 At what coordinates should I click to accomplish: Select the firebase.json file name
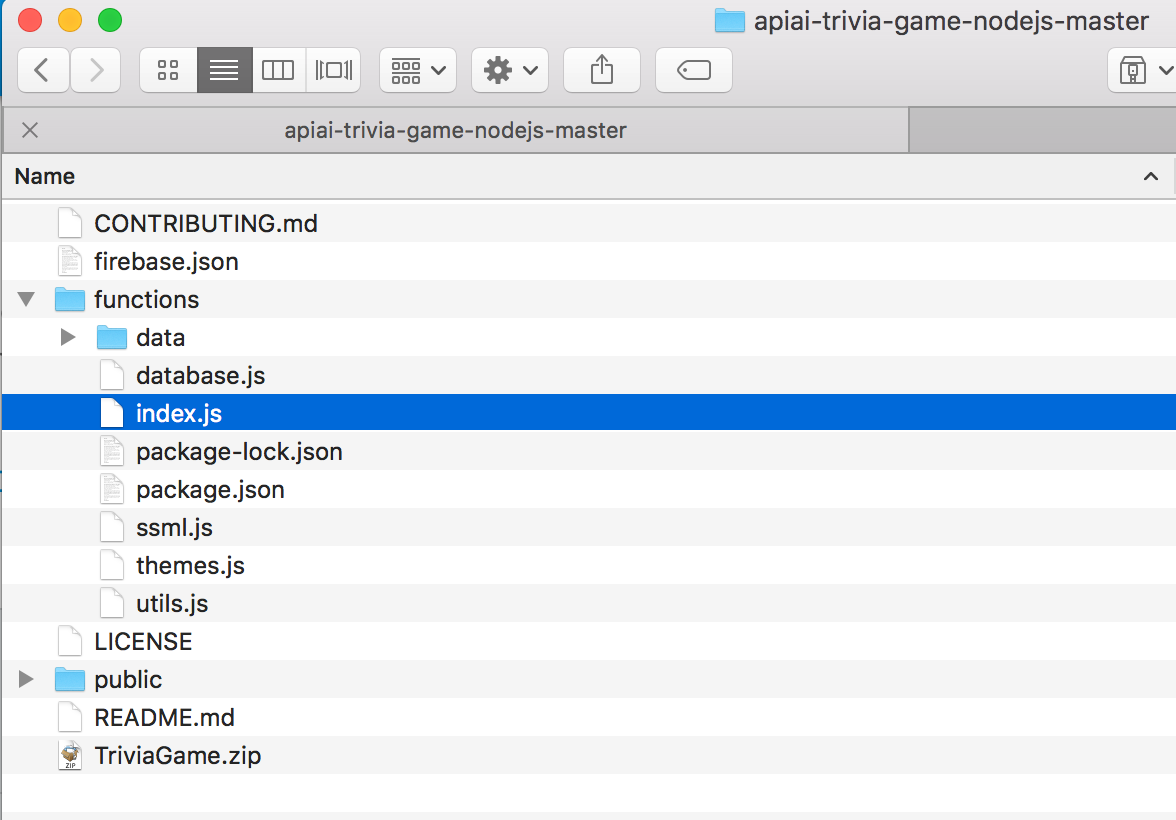click(x=166, y=262)
